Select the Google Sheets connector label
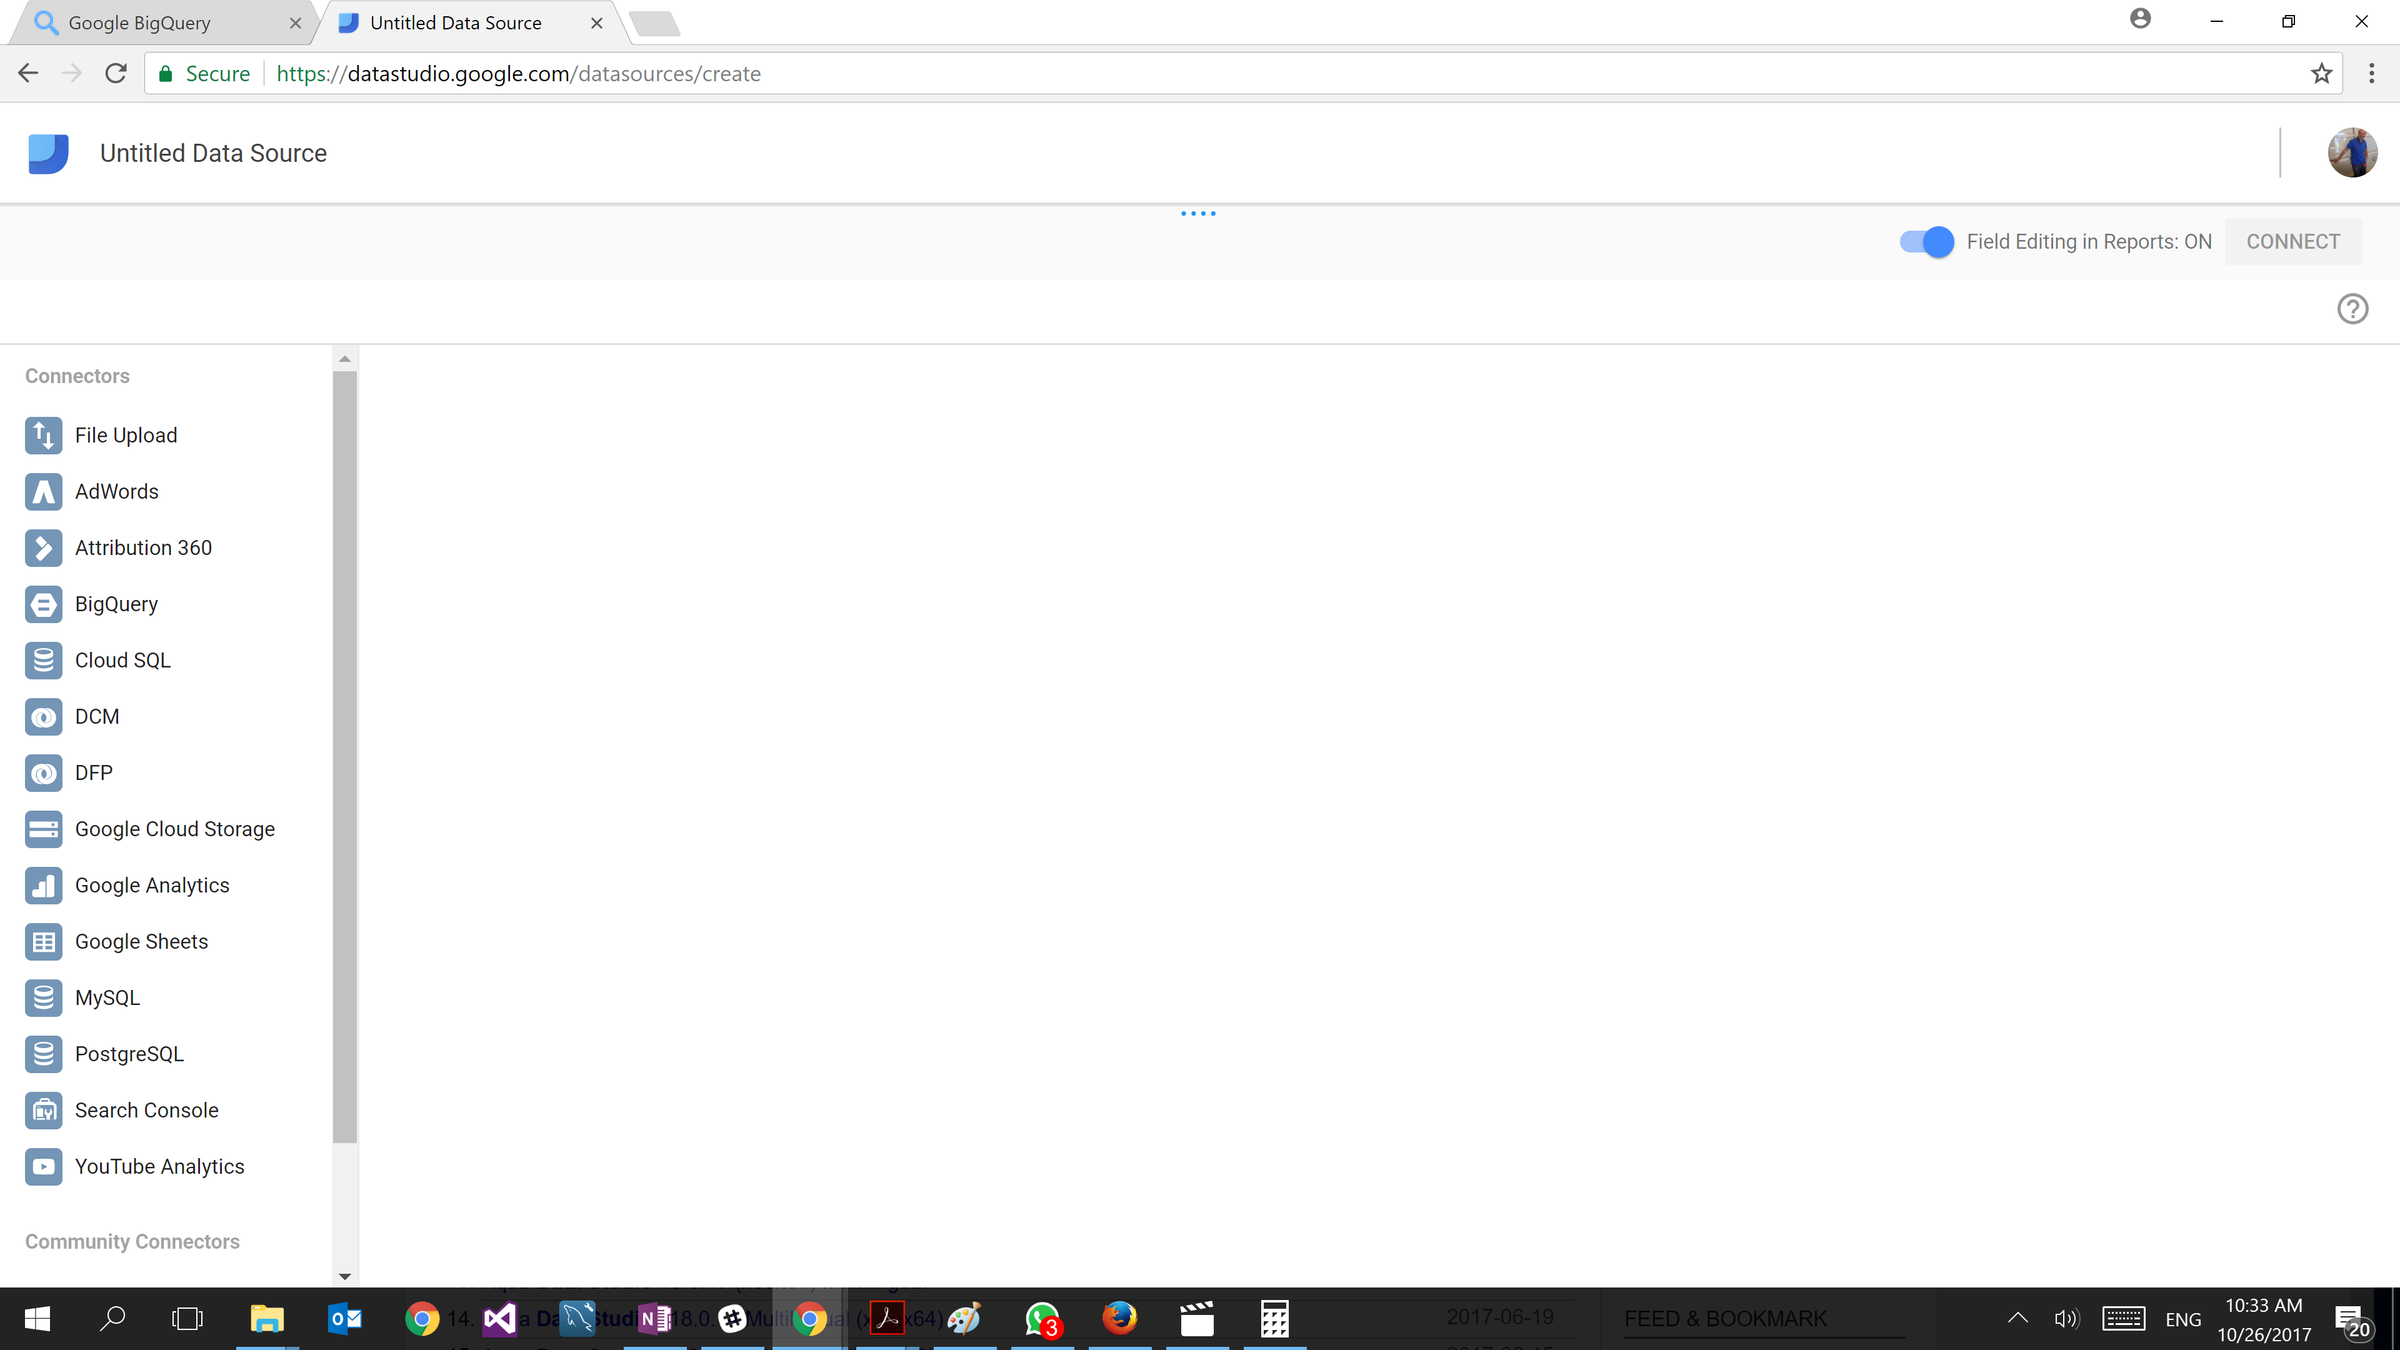This screenshot has height=1350, width=2400. [141, 942]
